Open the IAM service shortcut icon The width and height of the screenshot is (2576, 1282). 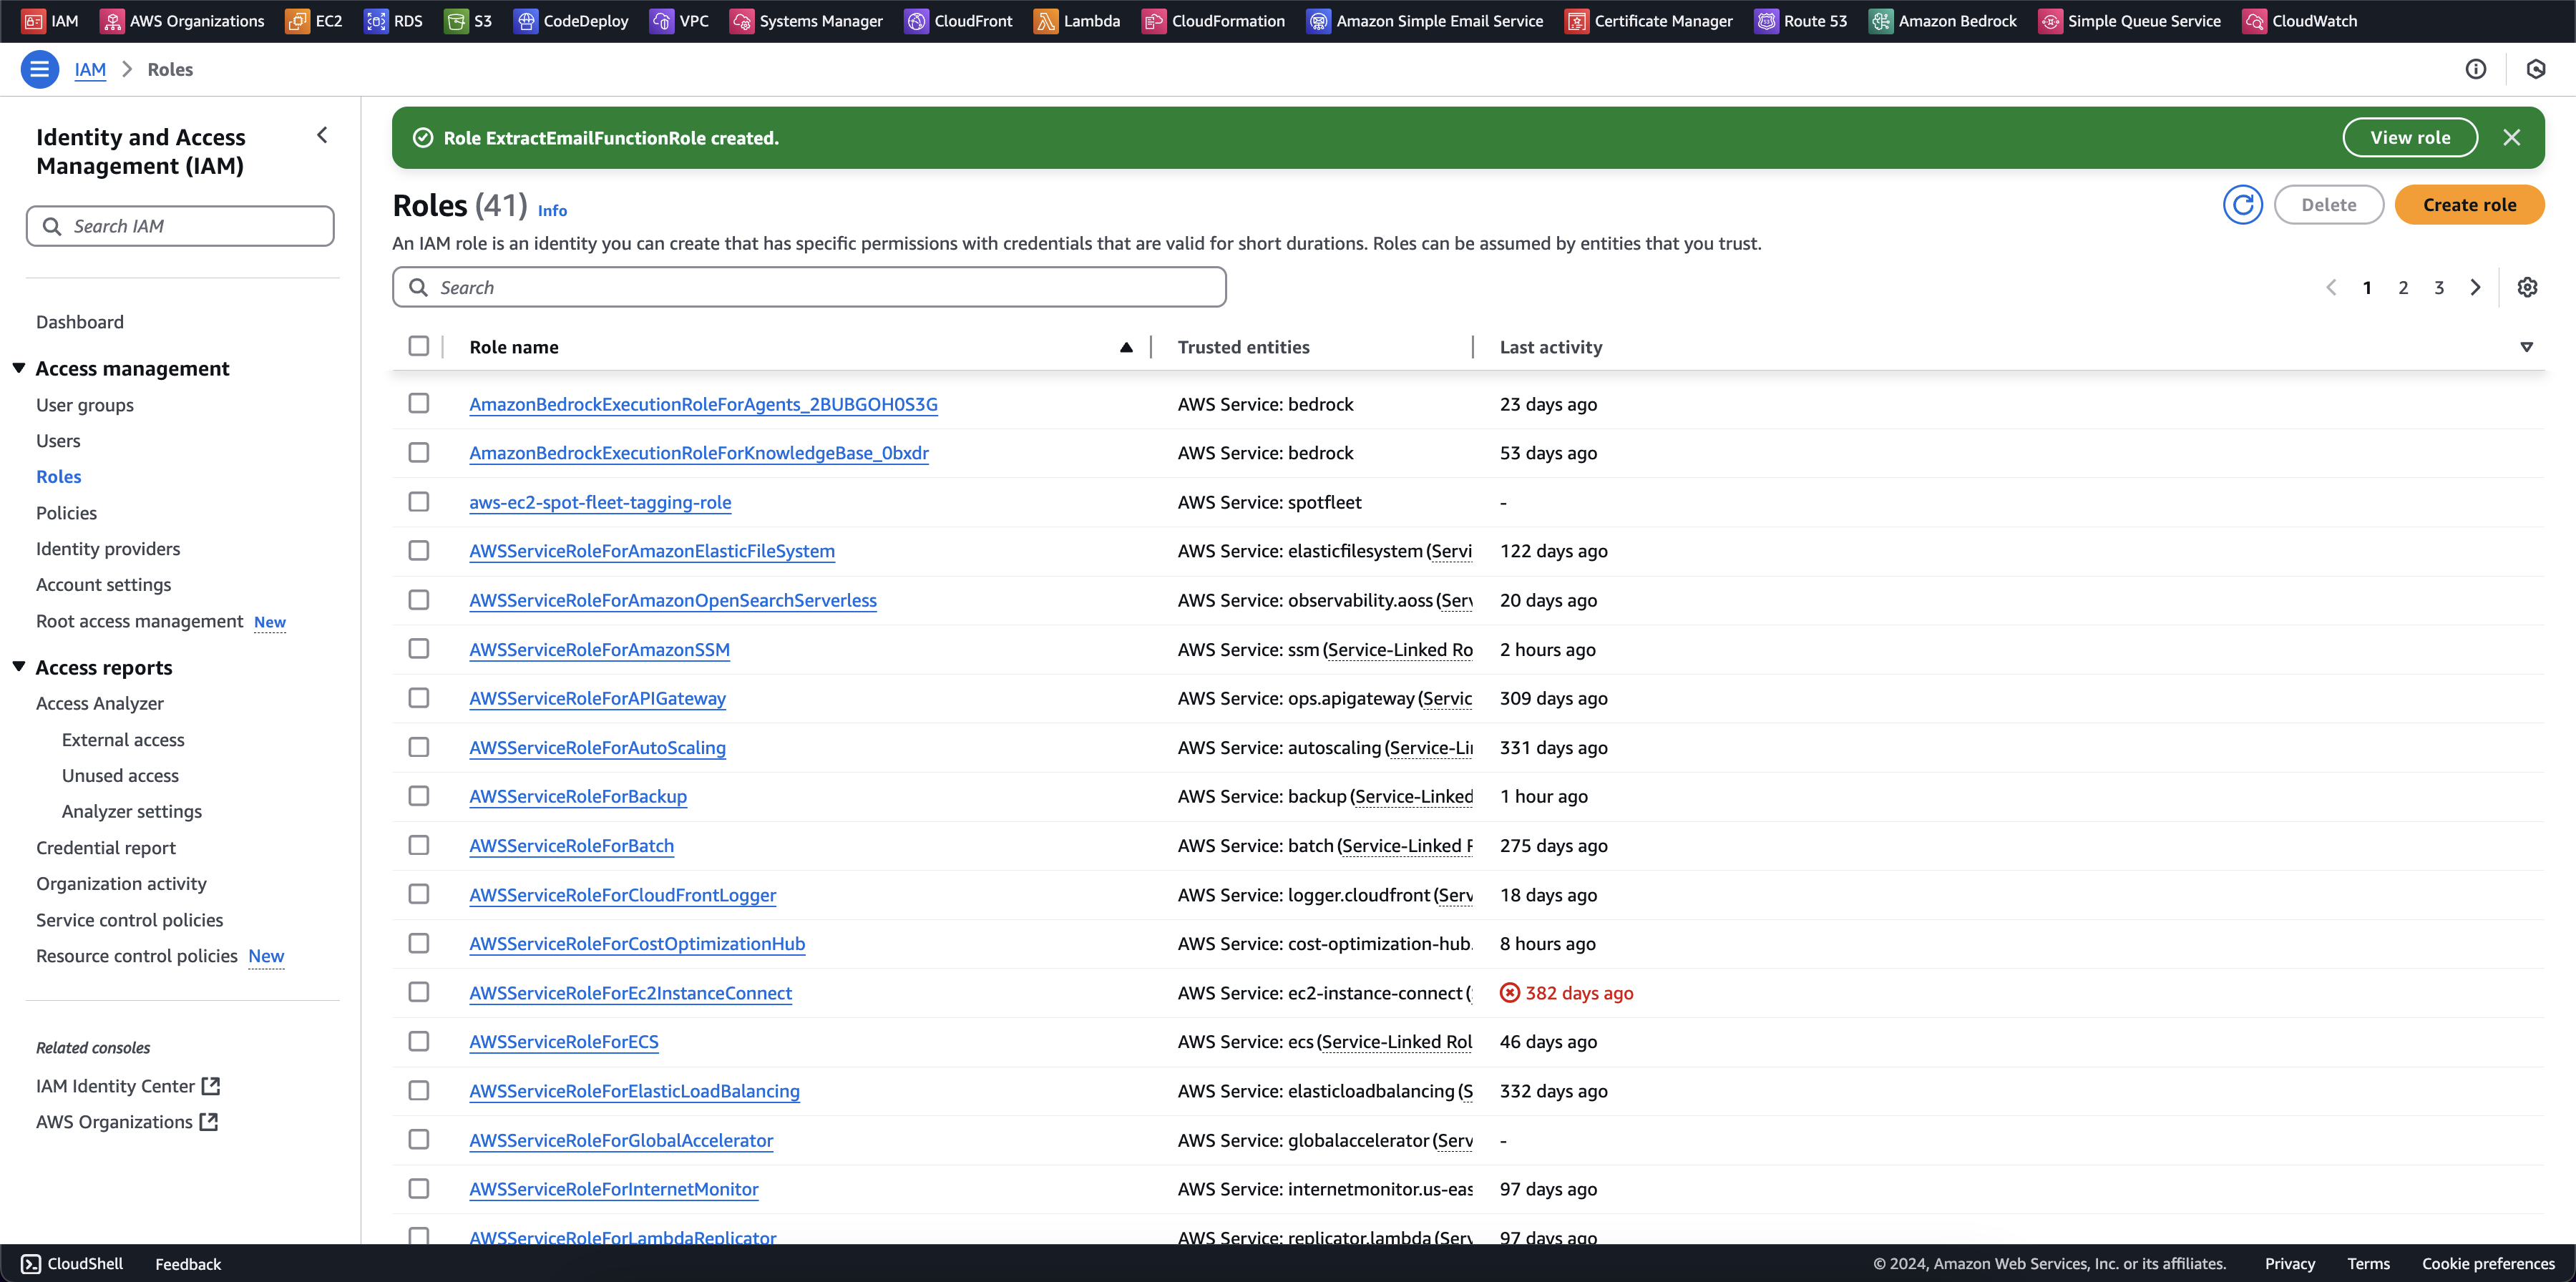(x=33, y=21)
